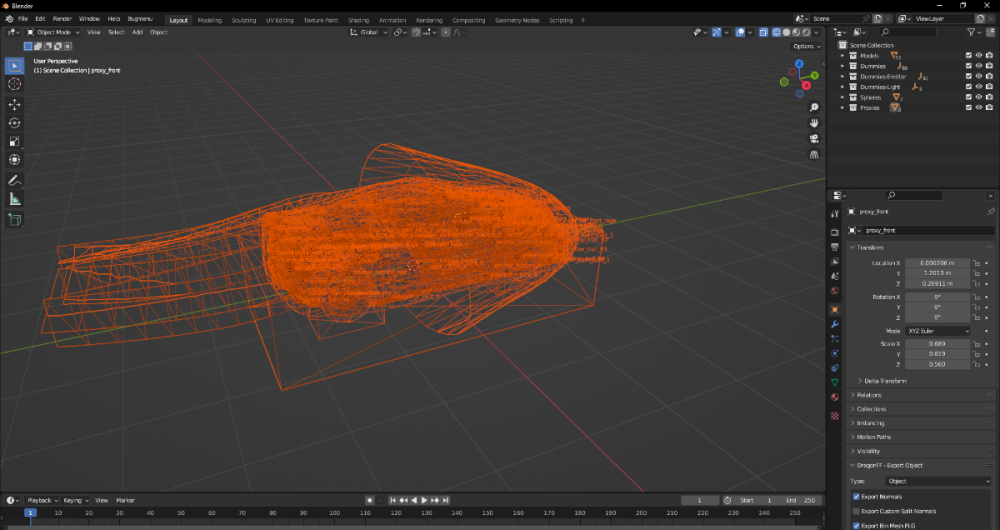Image resolution: width=1000 pixels, height=530 pixels.
Task: Open the Object Mode dropdown
Action: click(52, 32)
